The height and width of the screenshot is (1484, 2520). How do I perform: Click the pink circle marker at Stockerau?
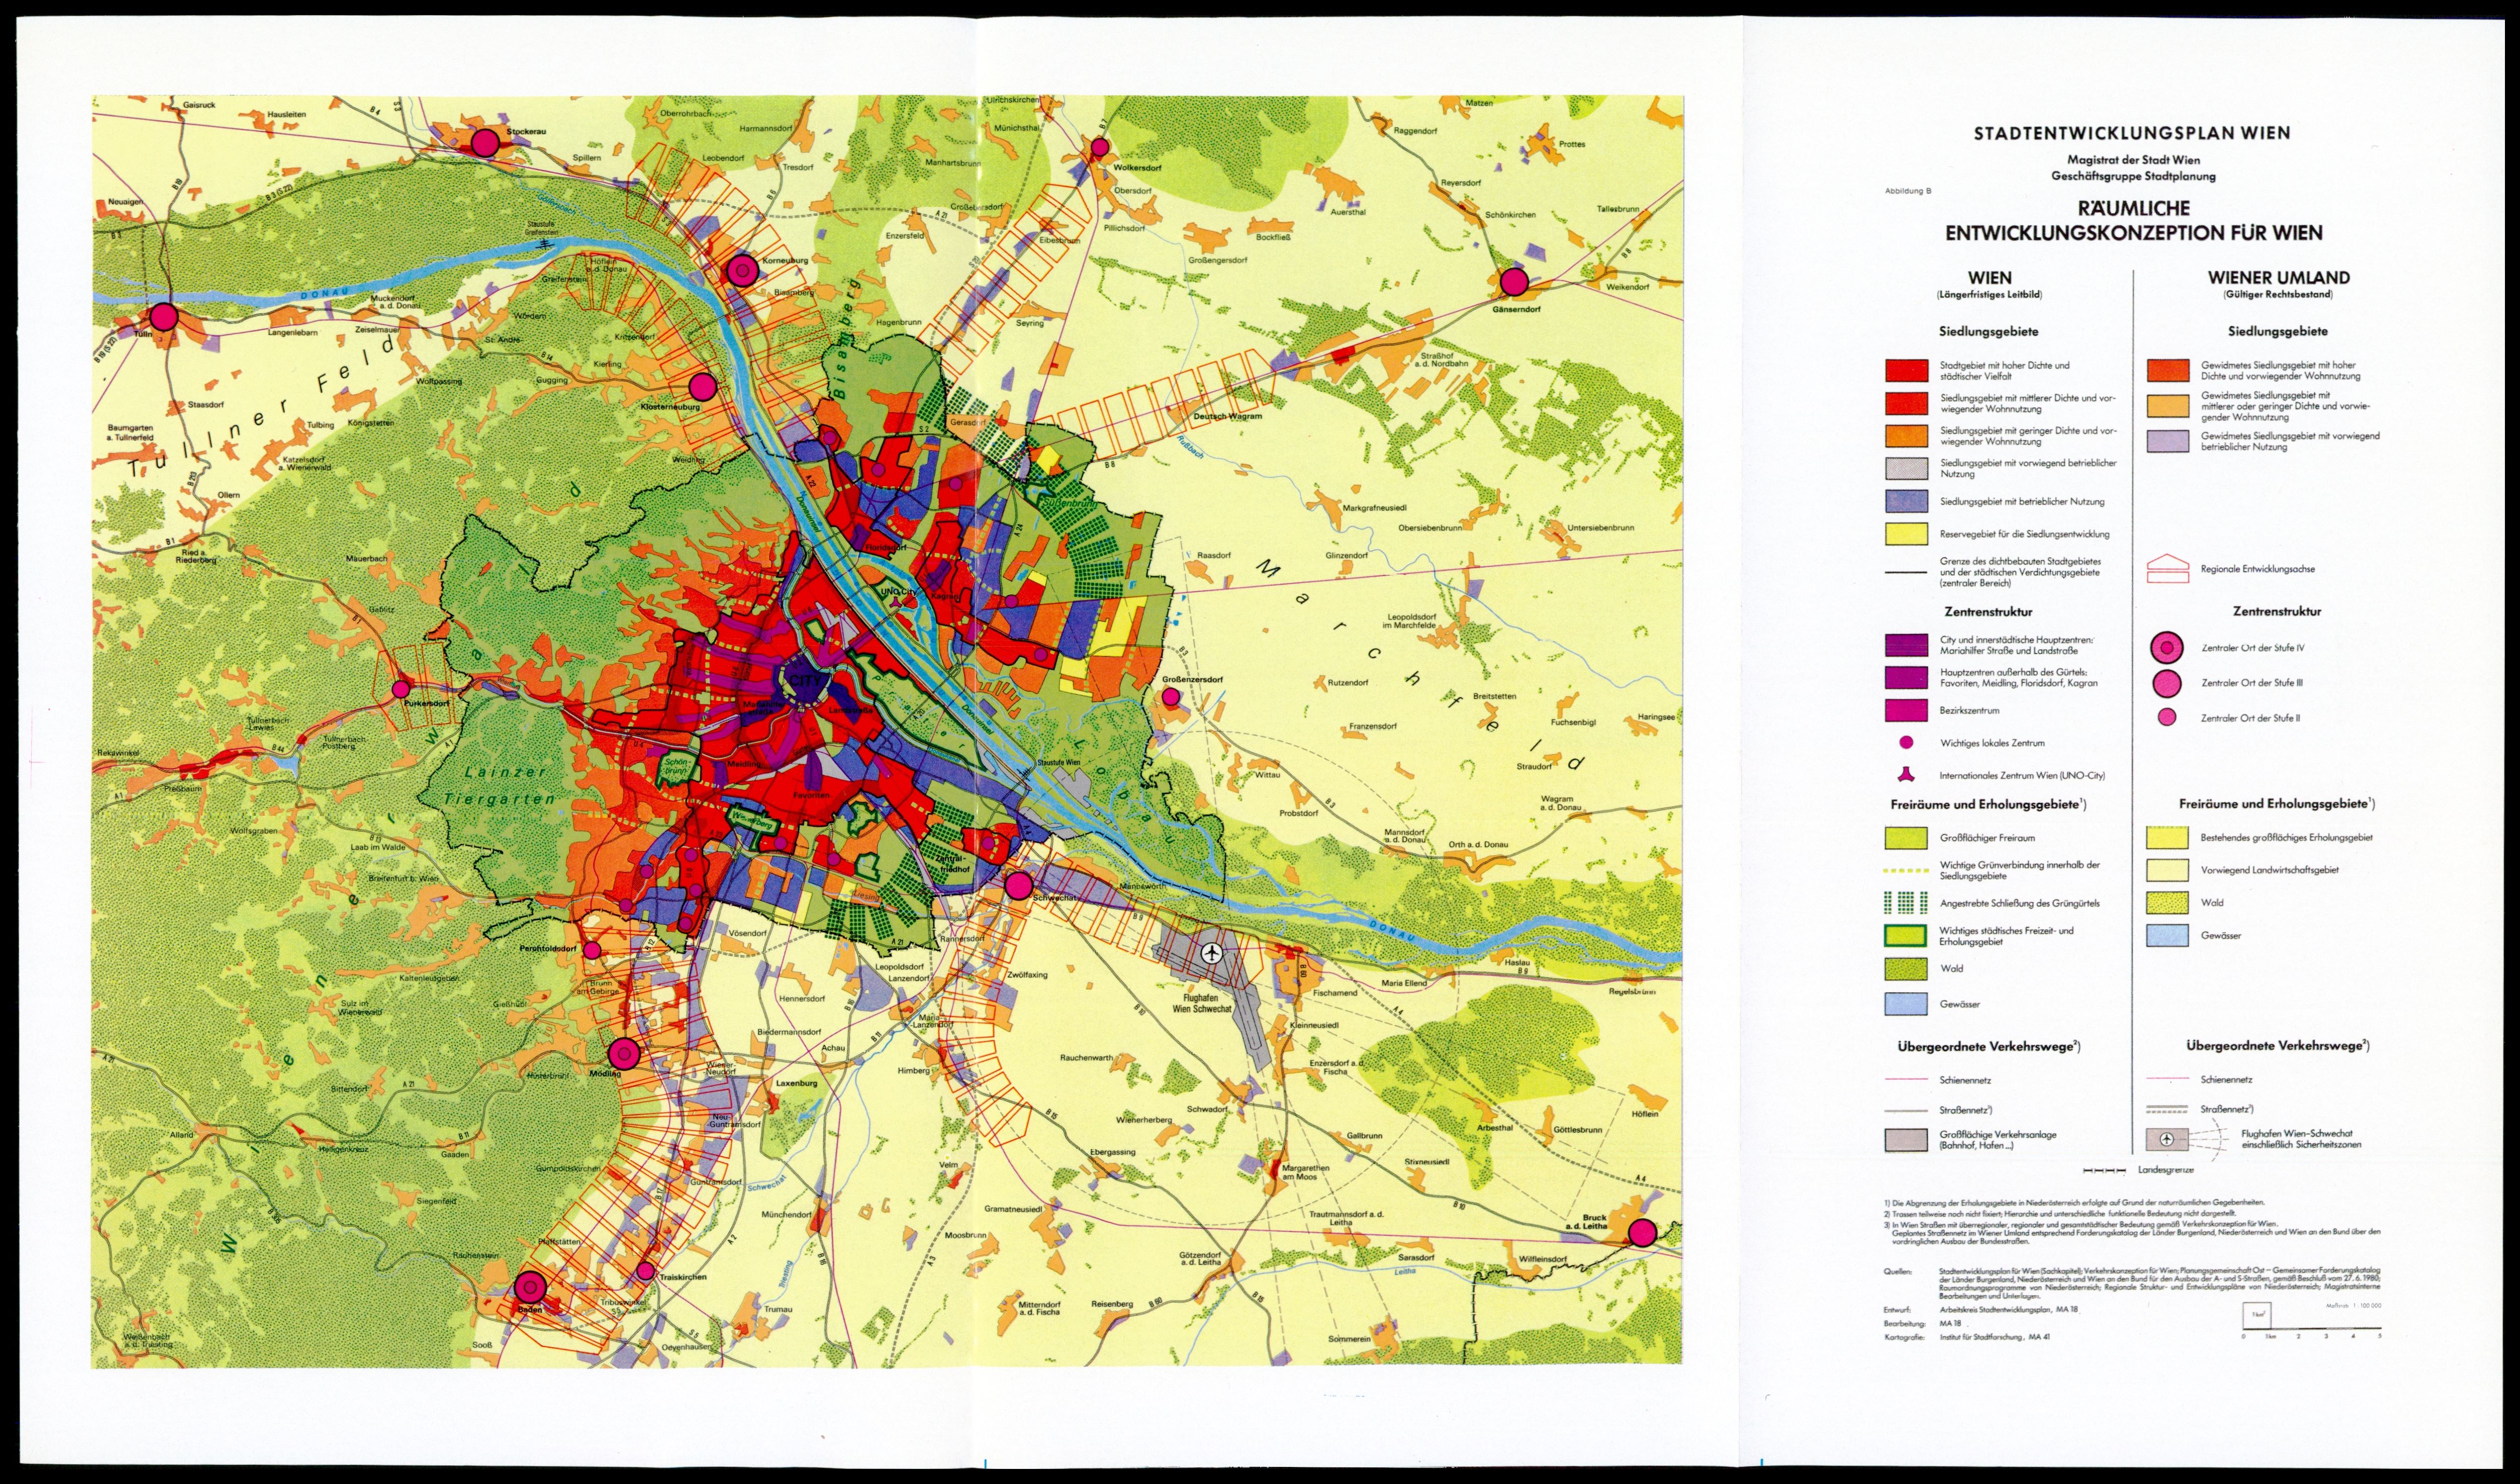click(485, 142)
